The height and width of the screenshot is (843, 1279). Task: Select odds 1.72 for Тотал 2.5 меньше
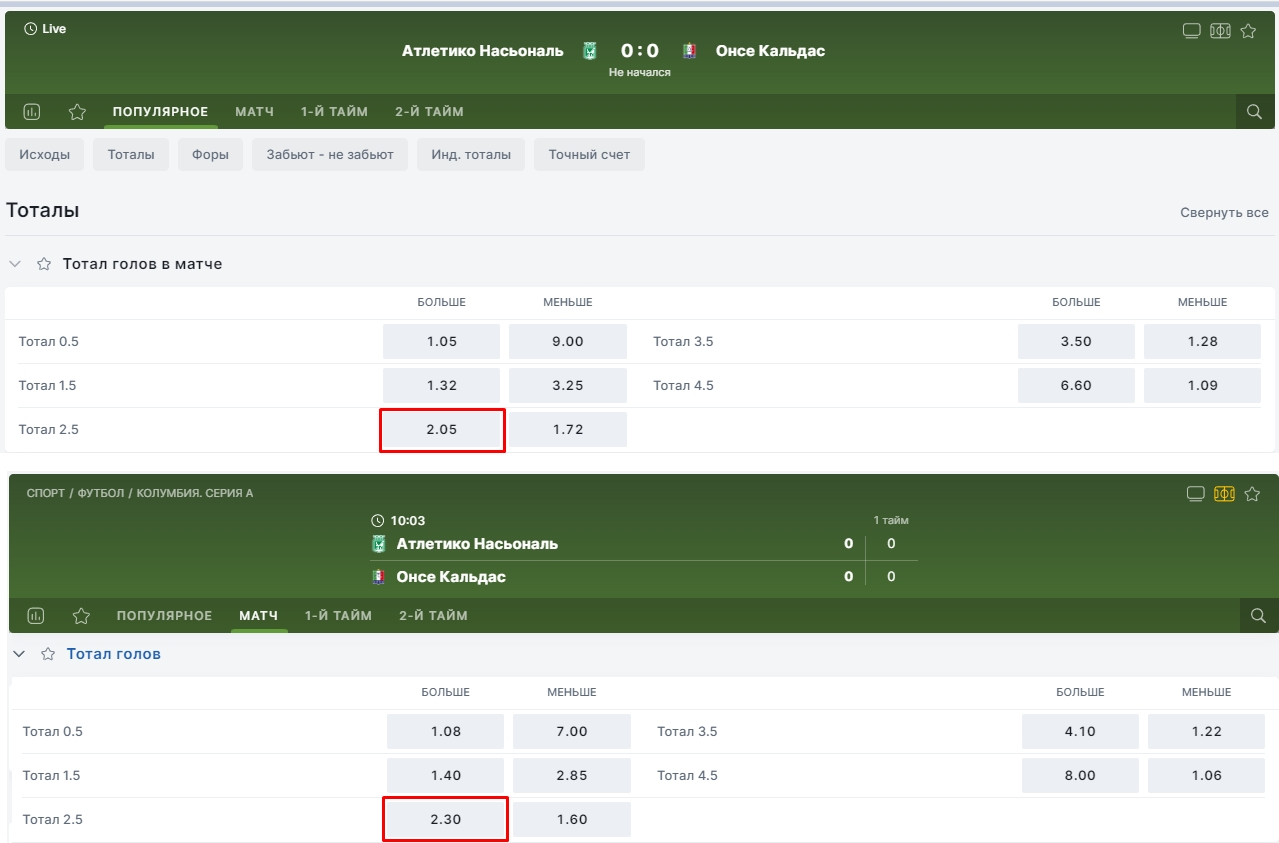pyautogui.click(x=568, y=429)
